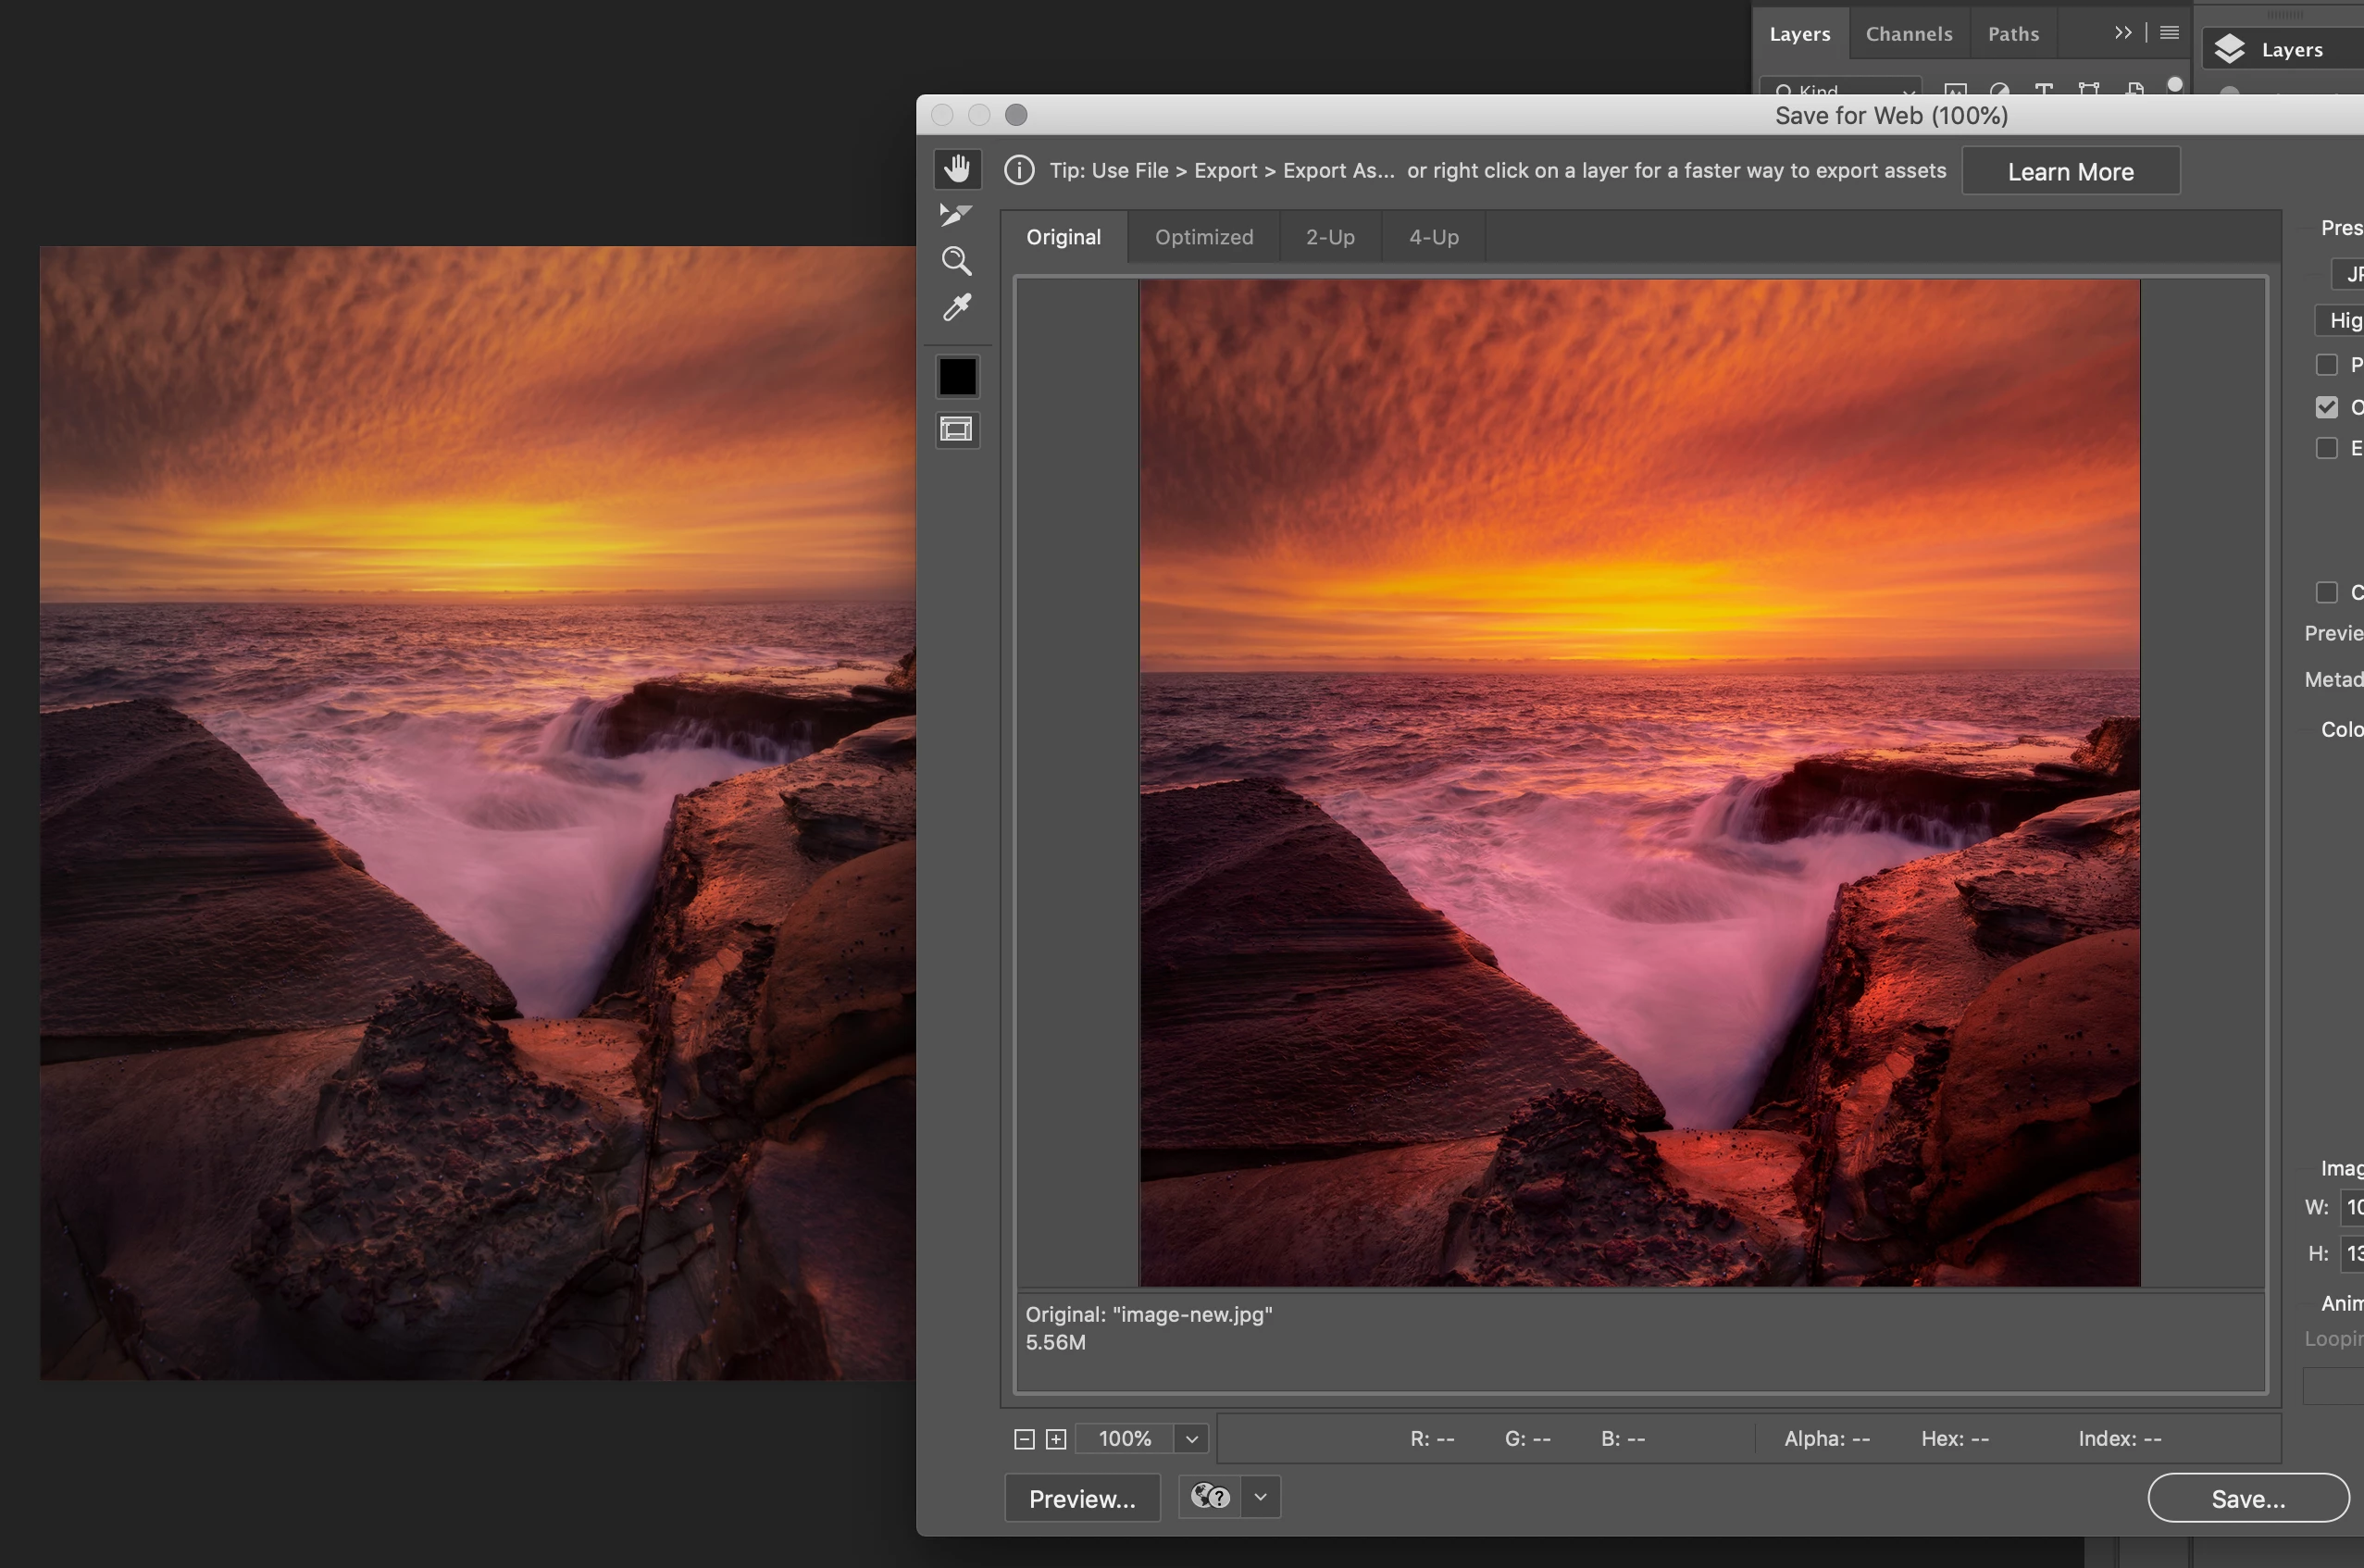This screenshot has width=2364, height=1568.
Task: Click the black eyedropper color swatch
Action: (x=956, y=377)
